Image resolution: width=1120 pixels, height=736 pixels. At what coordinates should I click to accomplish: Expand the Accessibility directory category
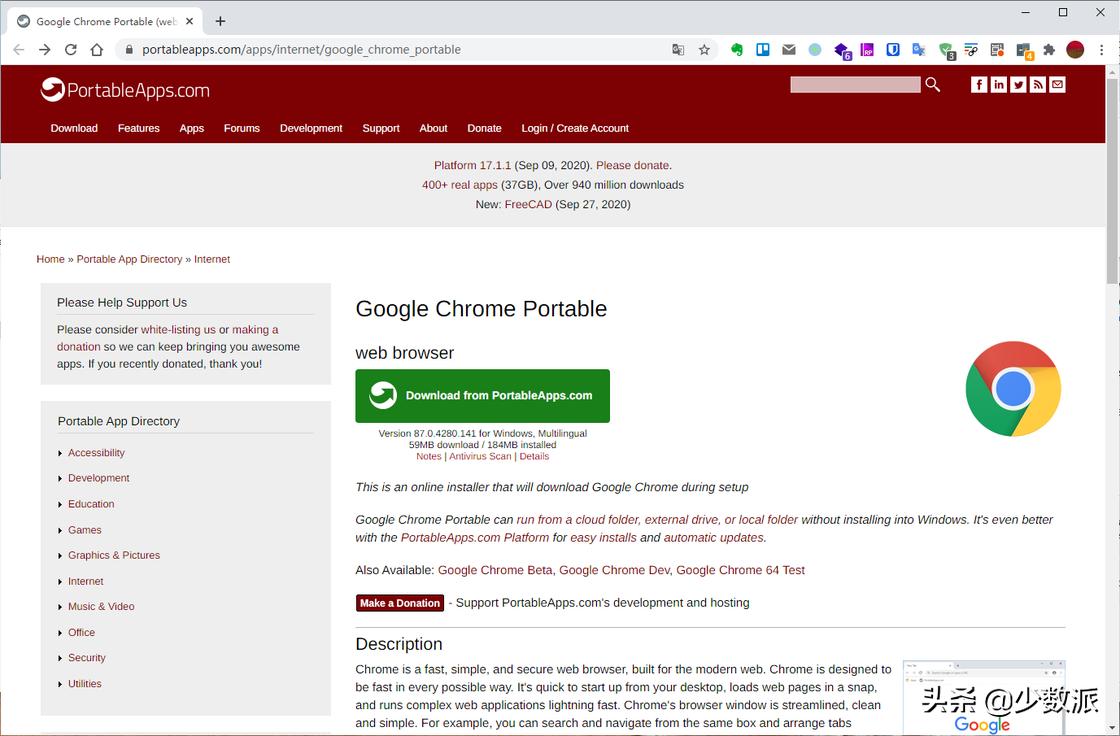[96, 452]
